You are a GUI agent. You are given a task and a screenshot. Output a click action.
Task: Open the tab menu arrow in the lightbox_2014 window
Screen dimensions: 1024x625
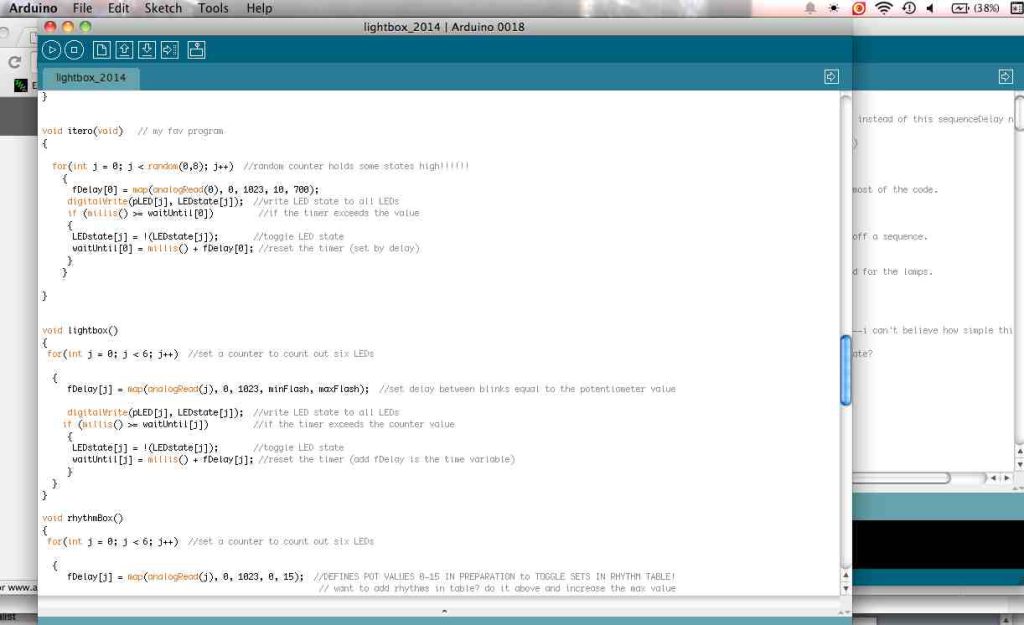point(831,77)
